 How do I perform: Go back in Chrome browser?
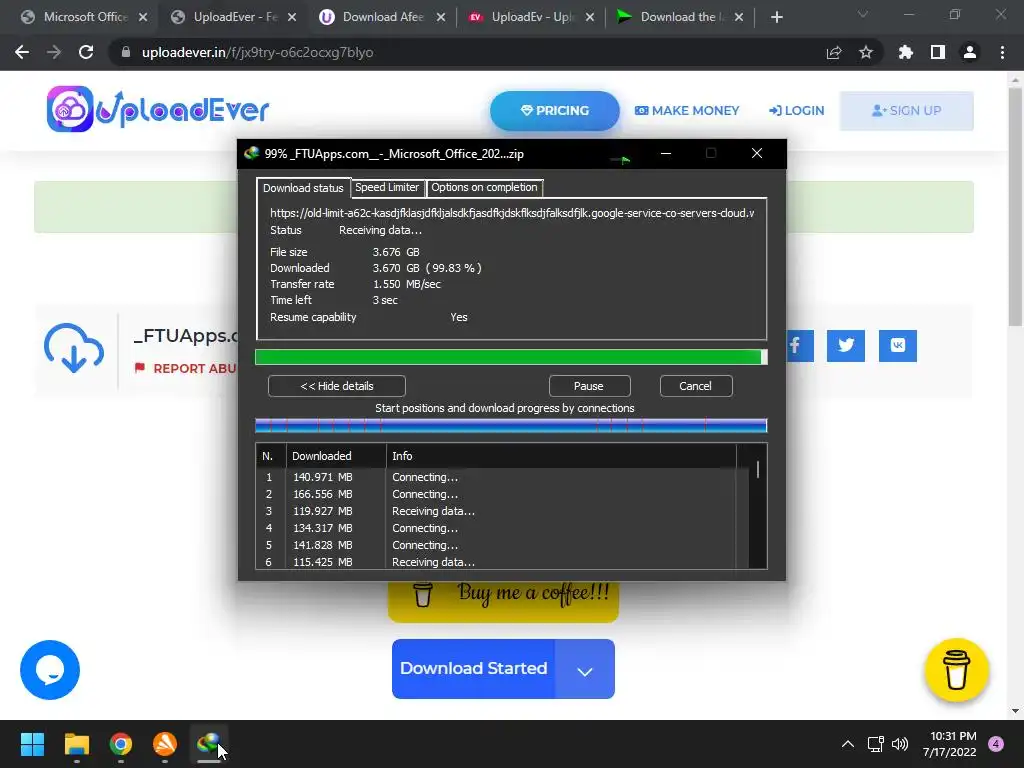22,52
